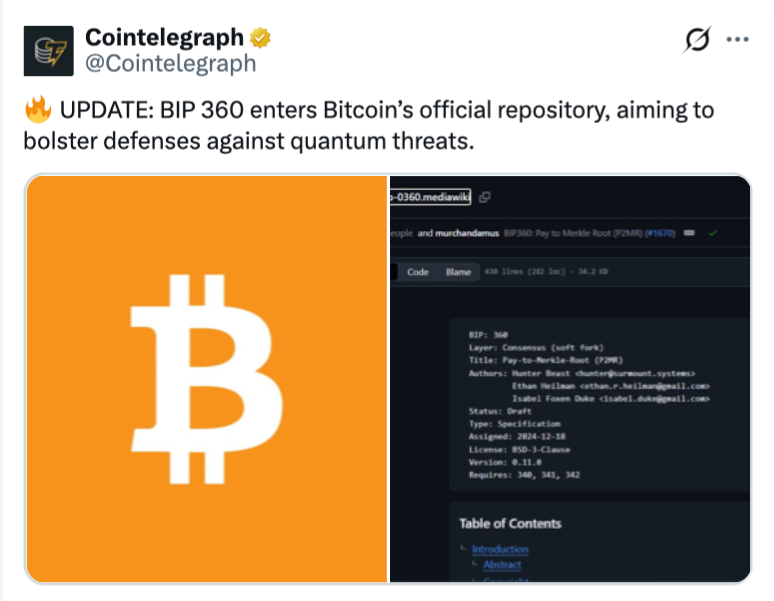Image resolution: width=774 pixels, height=601 pixels.
Task: Click the @Cointelegraph handle
Action: tap(170, 63)
